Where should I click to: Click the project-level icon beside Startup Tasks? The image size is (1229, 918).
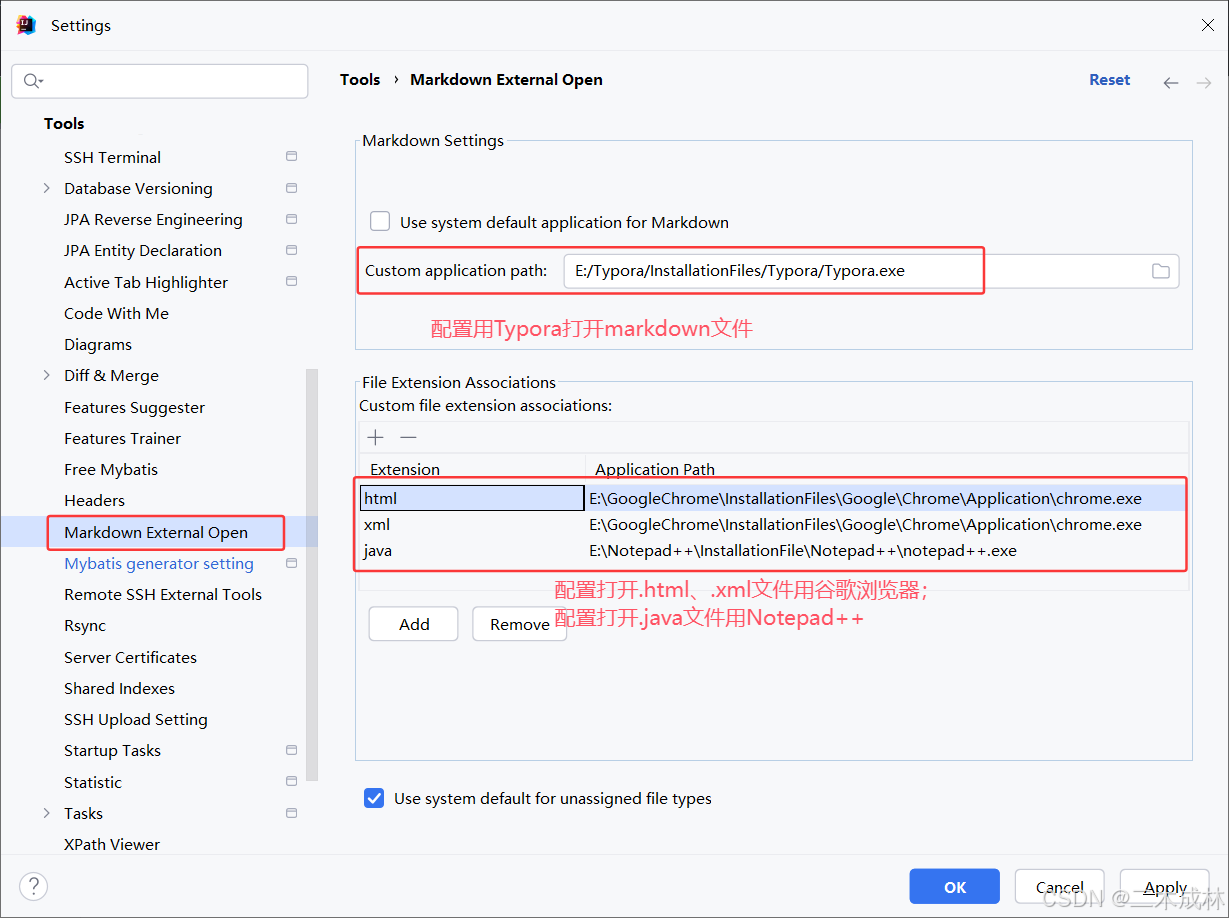pos(291,750)
